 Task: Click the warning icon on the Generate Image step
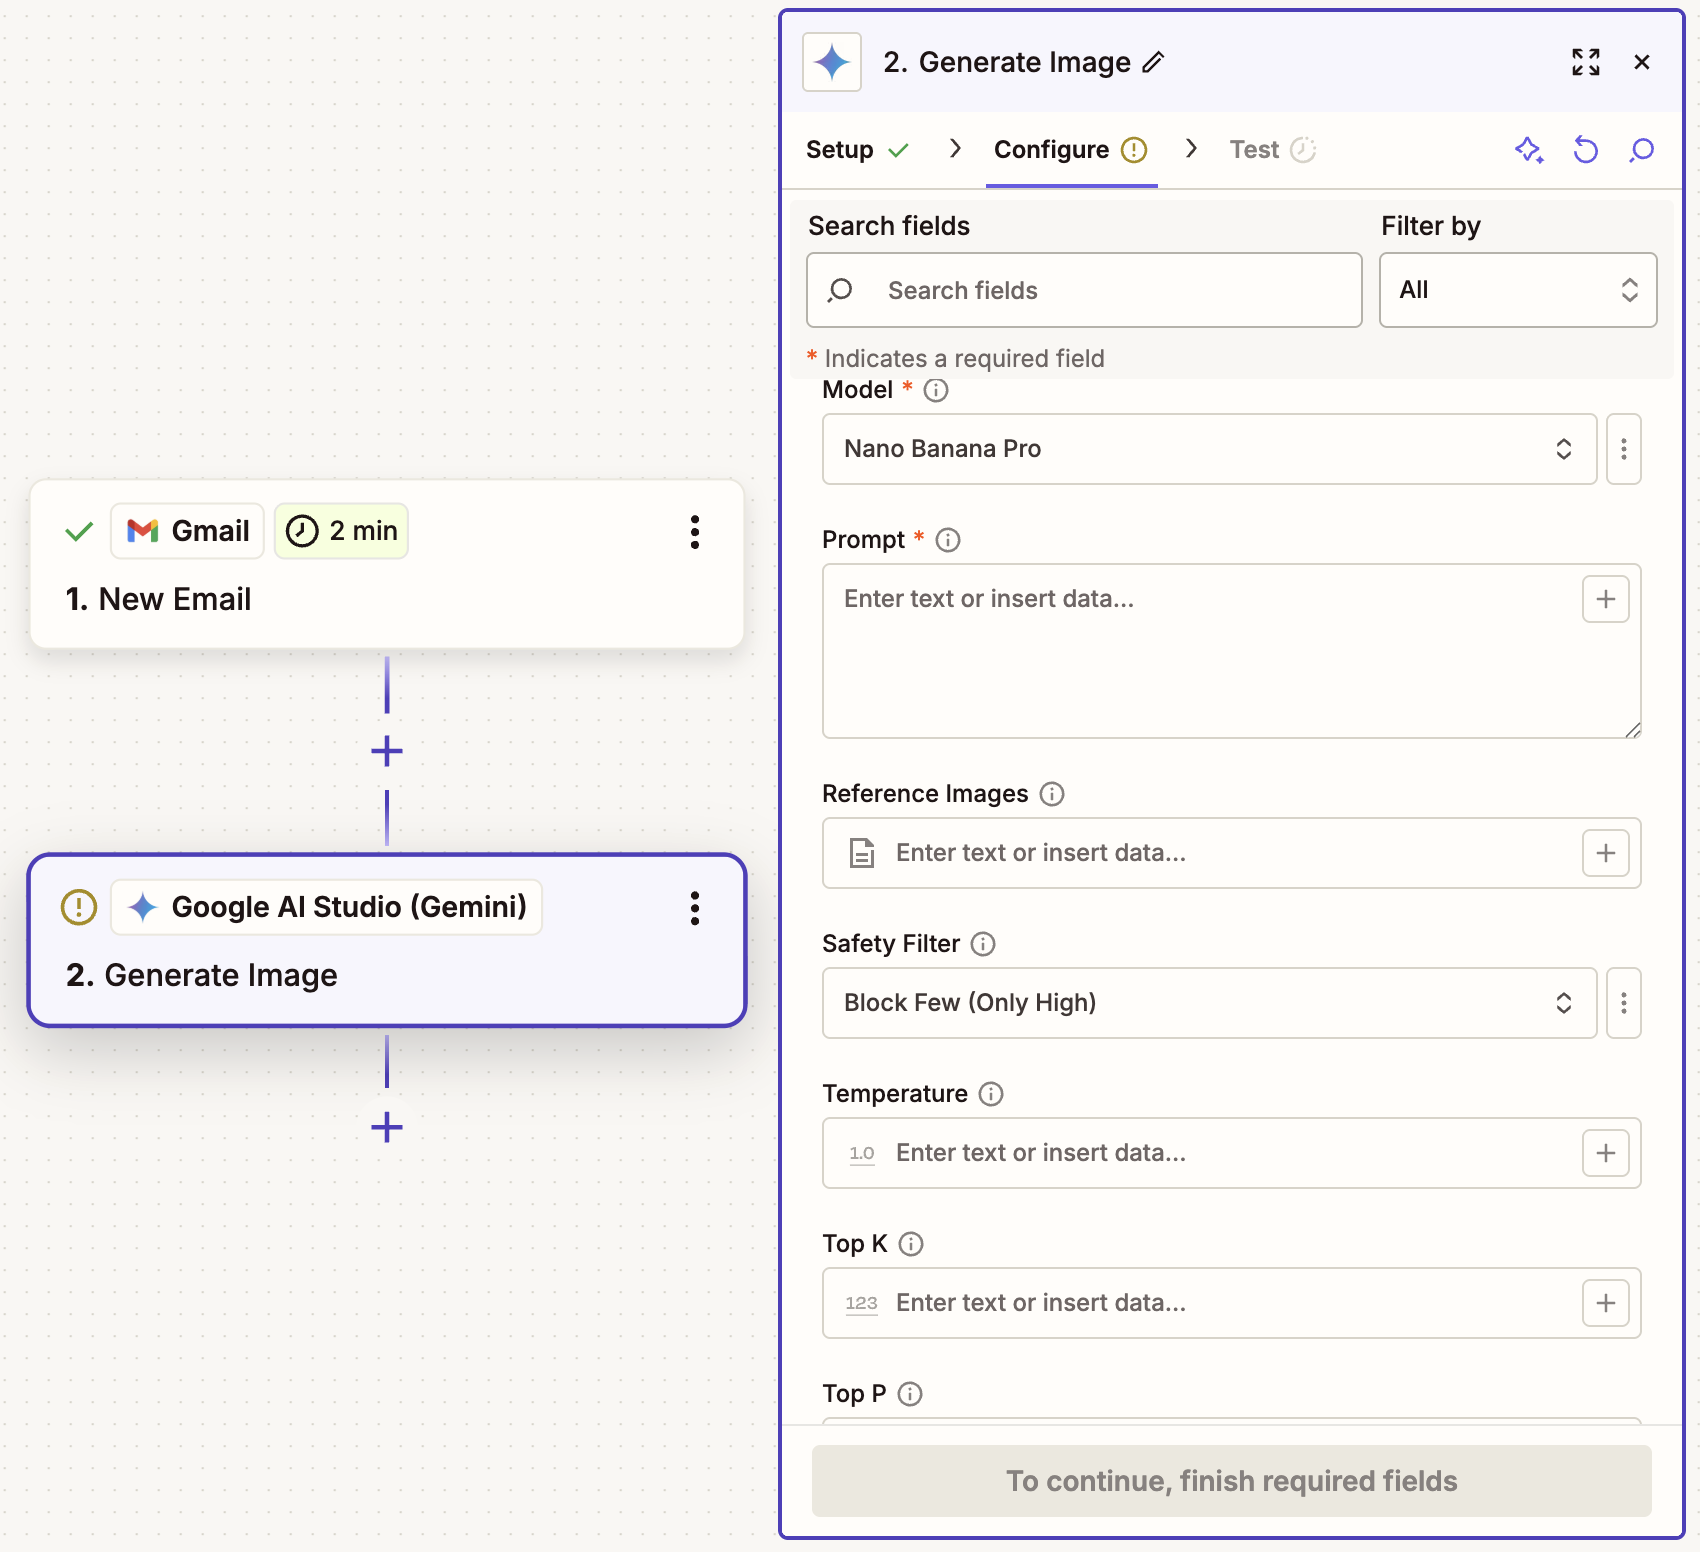(78, 907)
